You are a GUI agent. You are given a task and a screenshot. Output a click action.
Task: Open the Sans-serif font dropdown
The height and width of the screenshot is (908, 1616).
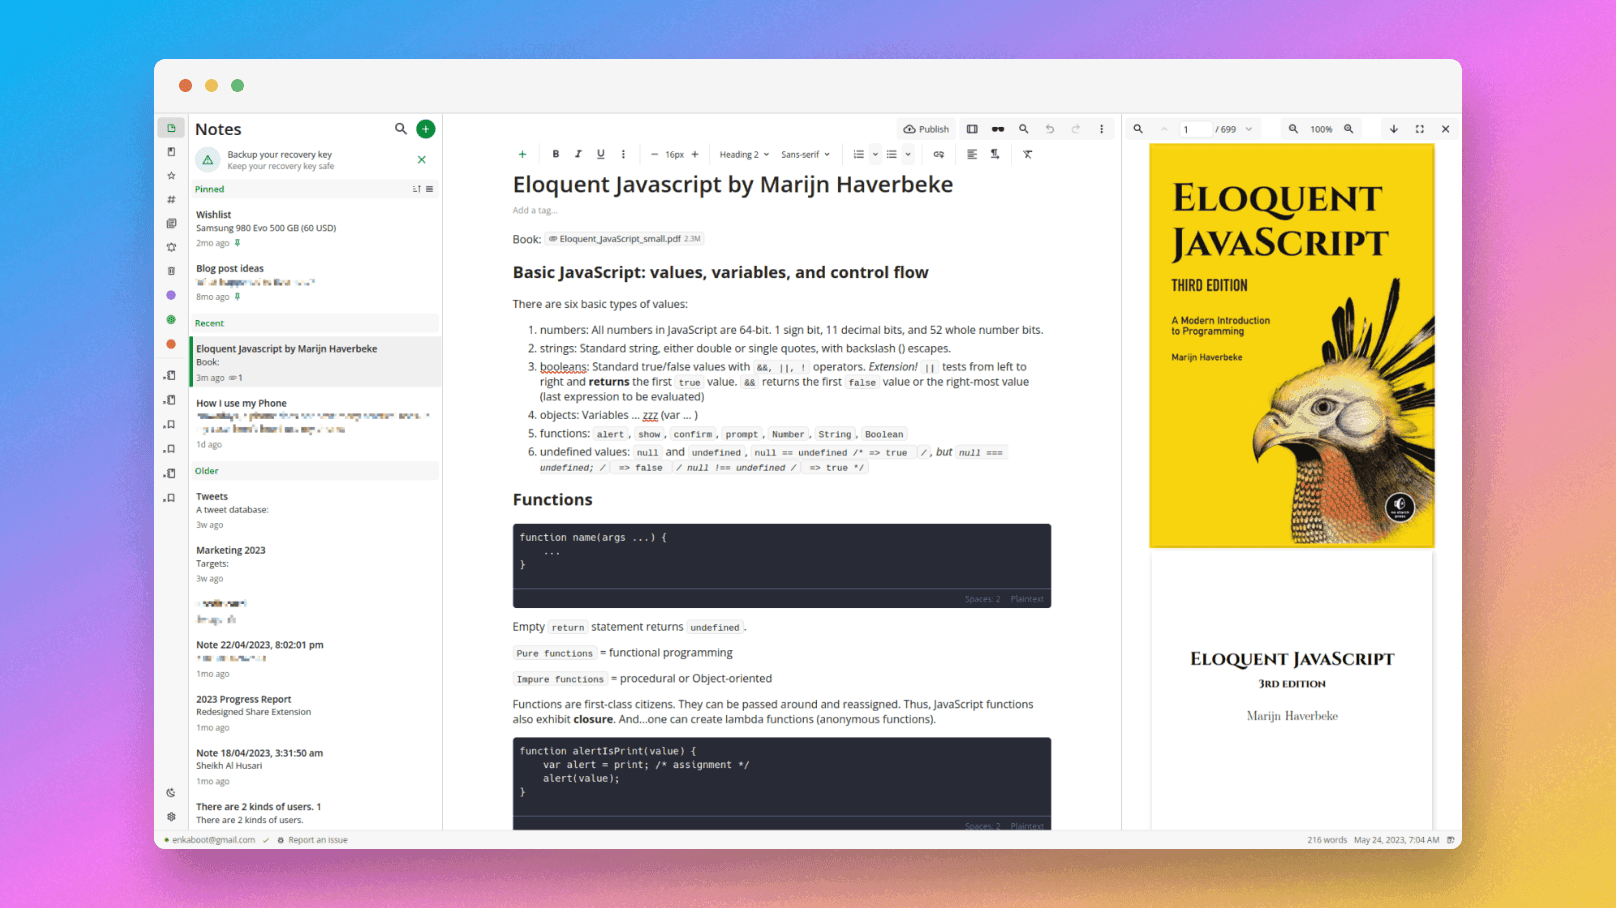tap(805, 155)
